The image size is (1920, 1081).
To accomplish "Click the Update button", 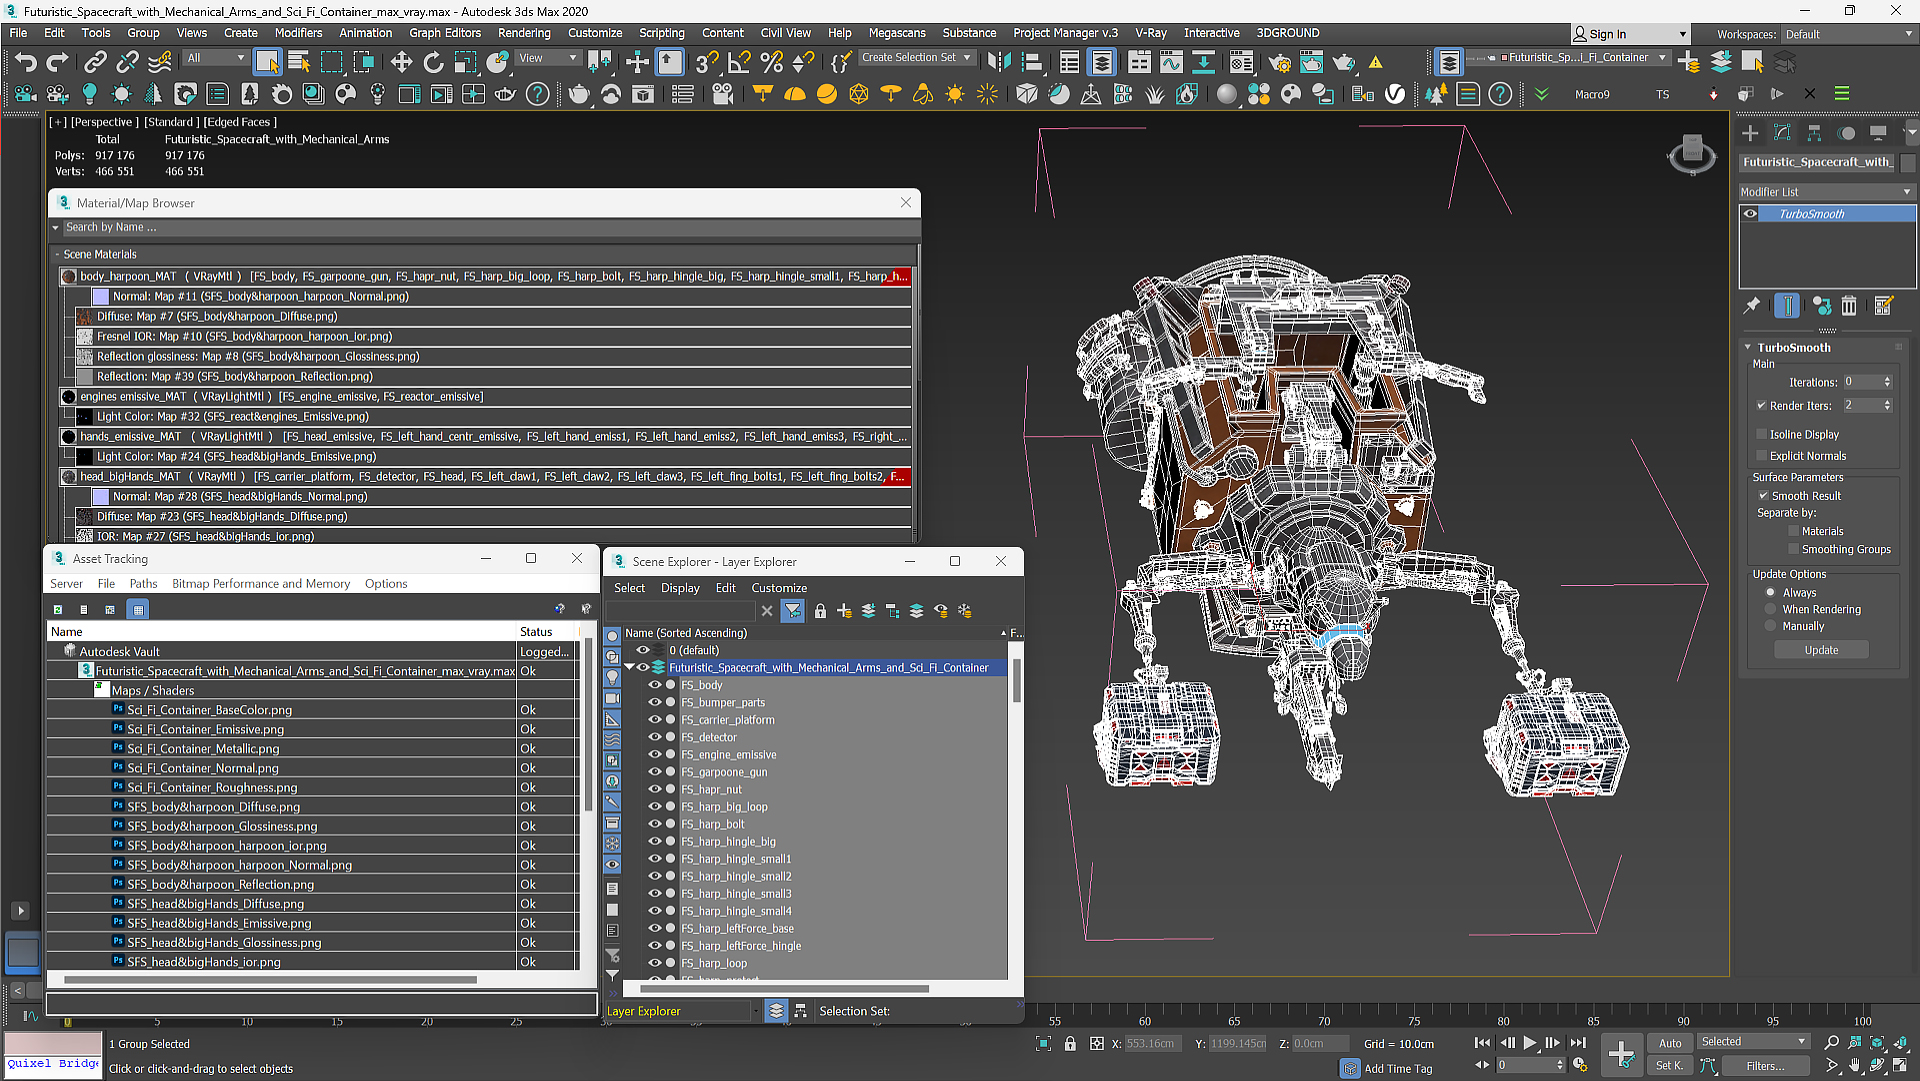I will (x=1821, y=650).
